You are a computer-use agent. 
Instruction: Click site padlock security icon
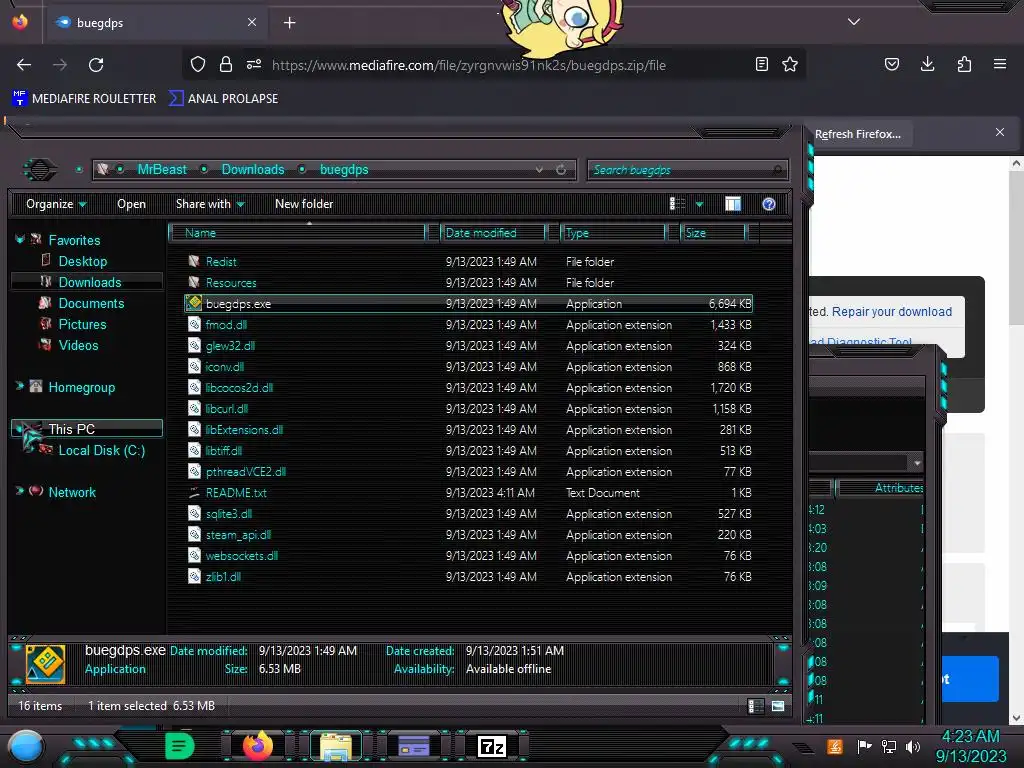pyautogui.click(x=226, y=64)
